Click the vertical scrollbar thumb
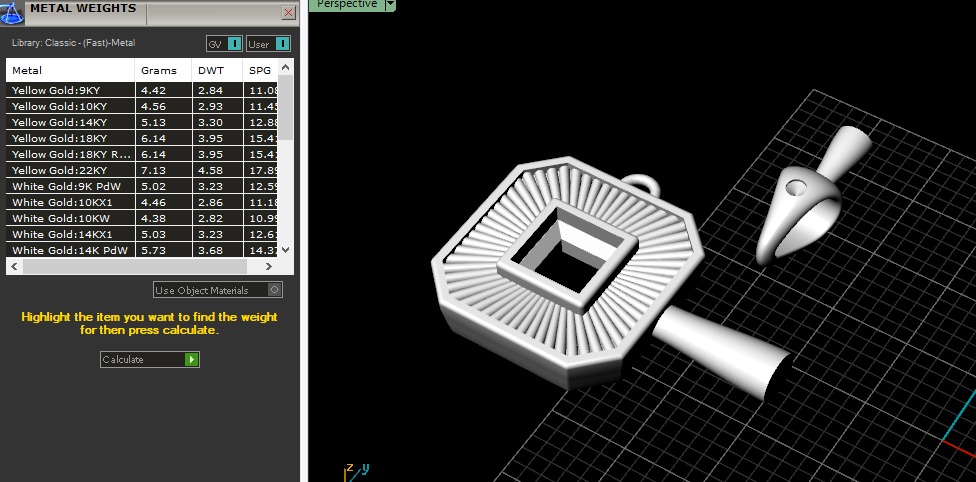976x482 pixels. click(x=285, y=107)
